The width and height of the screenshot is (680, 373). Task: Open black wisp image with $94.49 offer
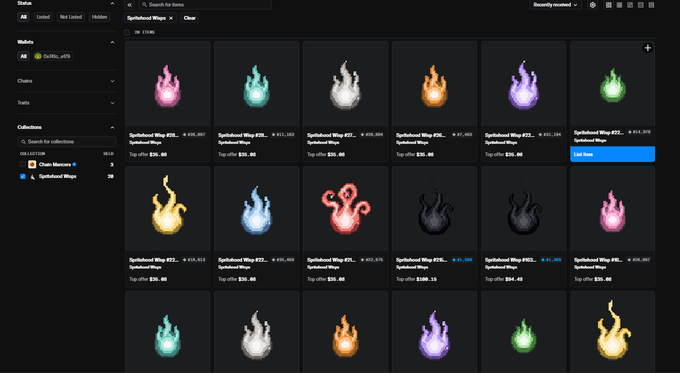(x=523, y=209)
